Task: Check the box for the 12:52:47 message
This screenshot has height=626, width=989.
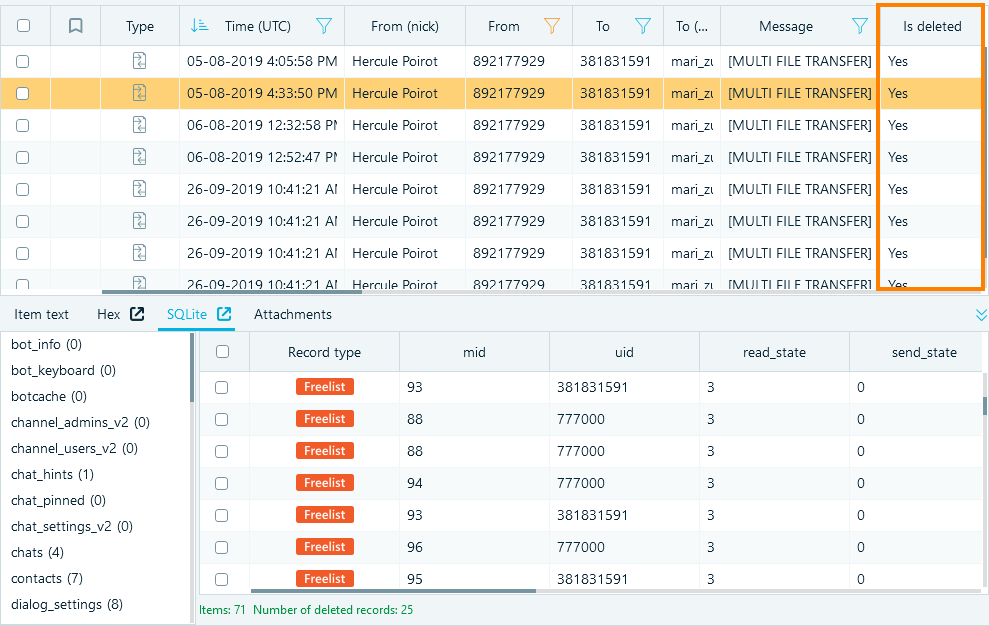Action: (x=23, y=157)
